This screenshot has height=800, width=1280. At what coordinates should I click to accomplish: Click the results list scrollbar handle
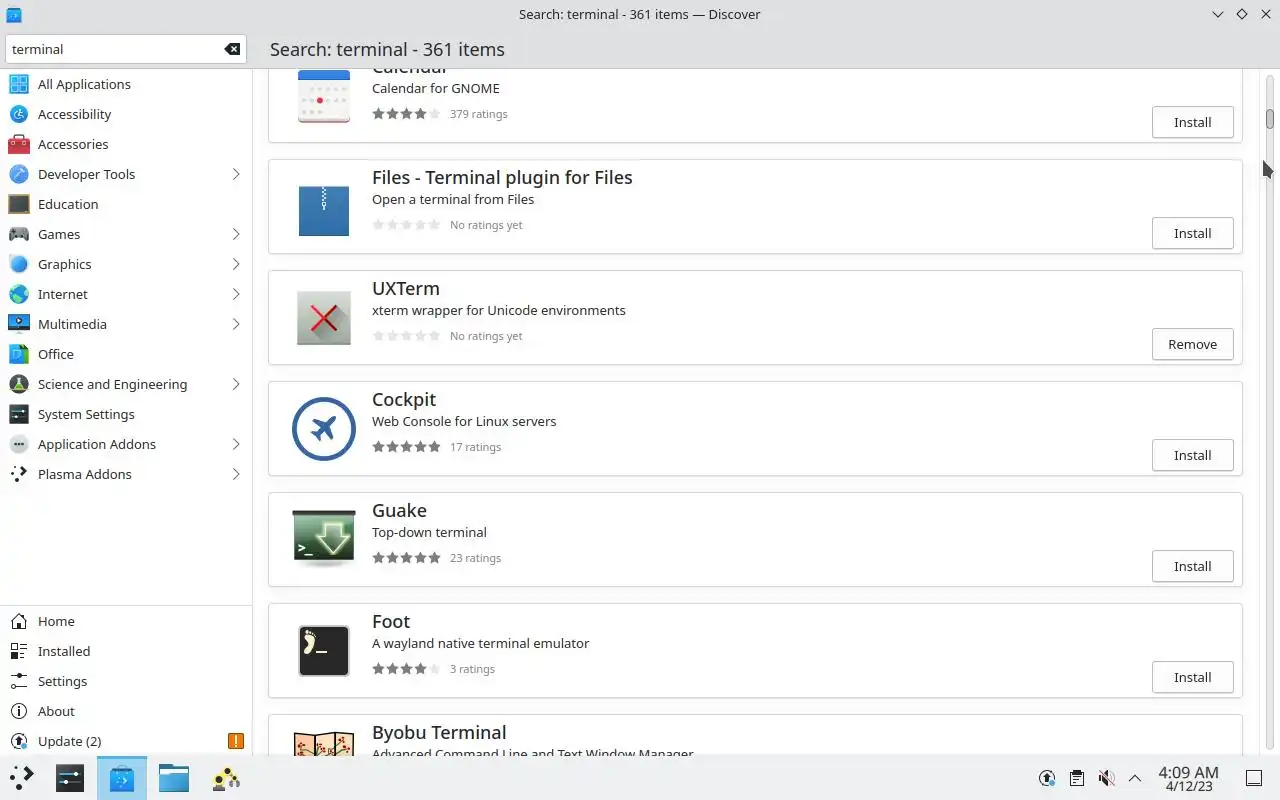click(x=1270, y=118)
